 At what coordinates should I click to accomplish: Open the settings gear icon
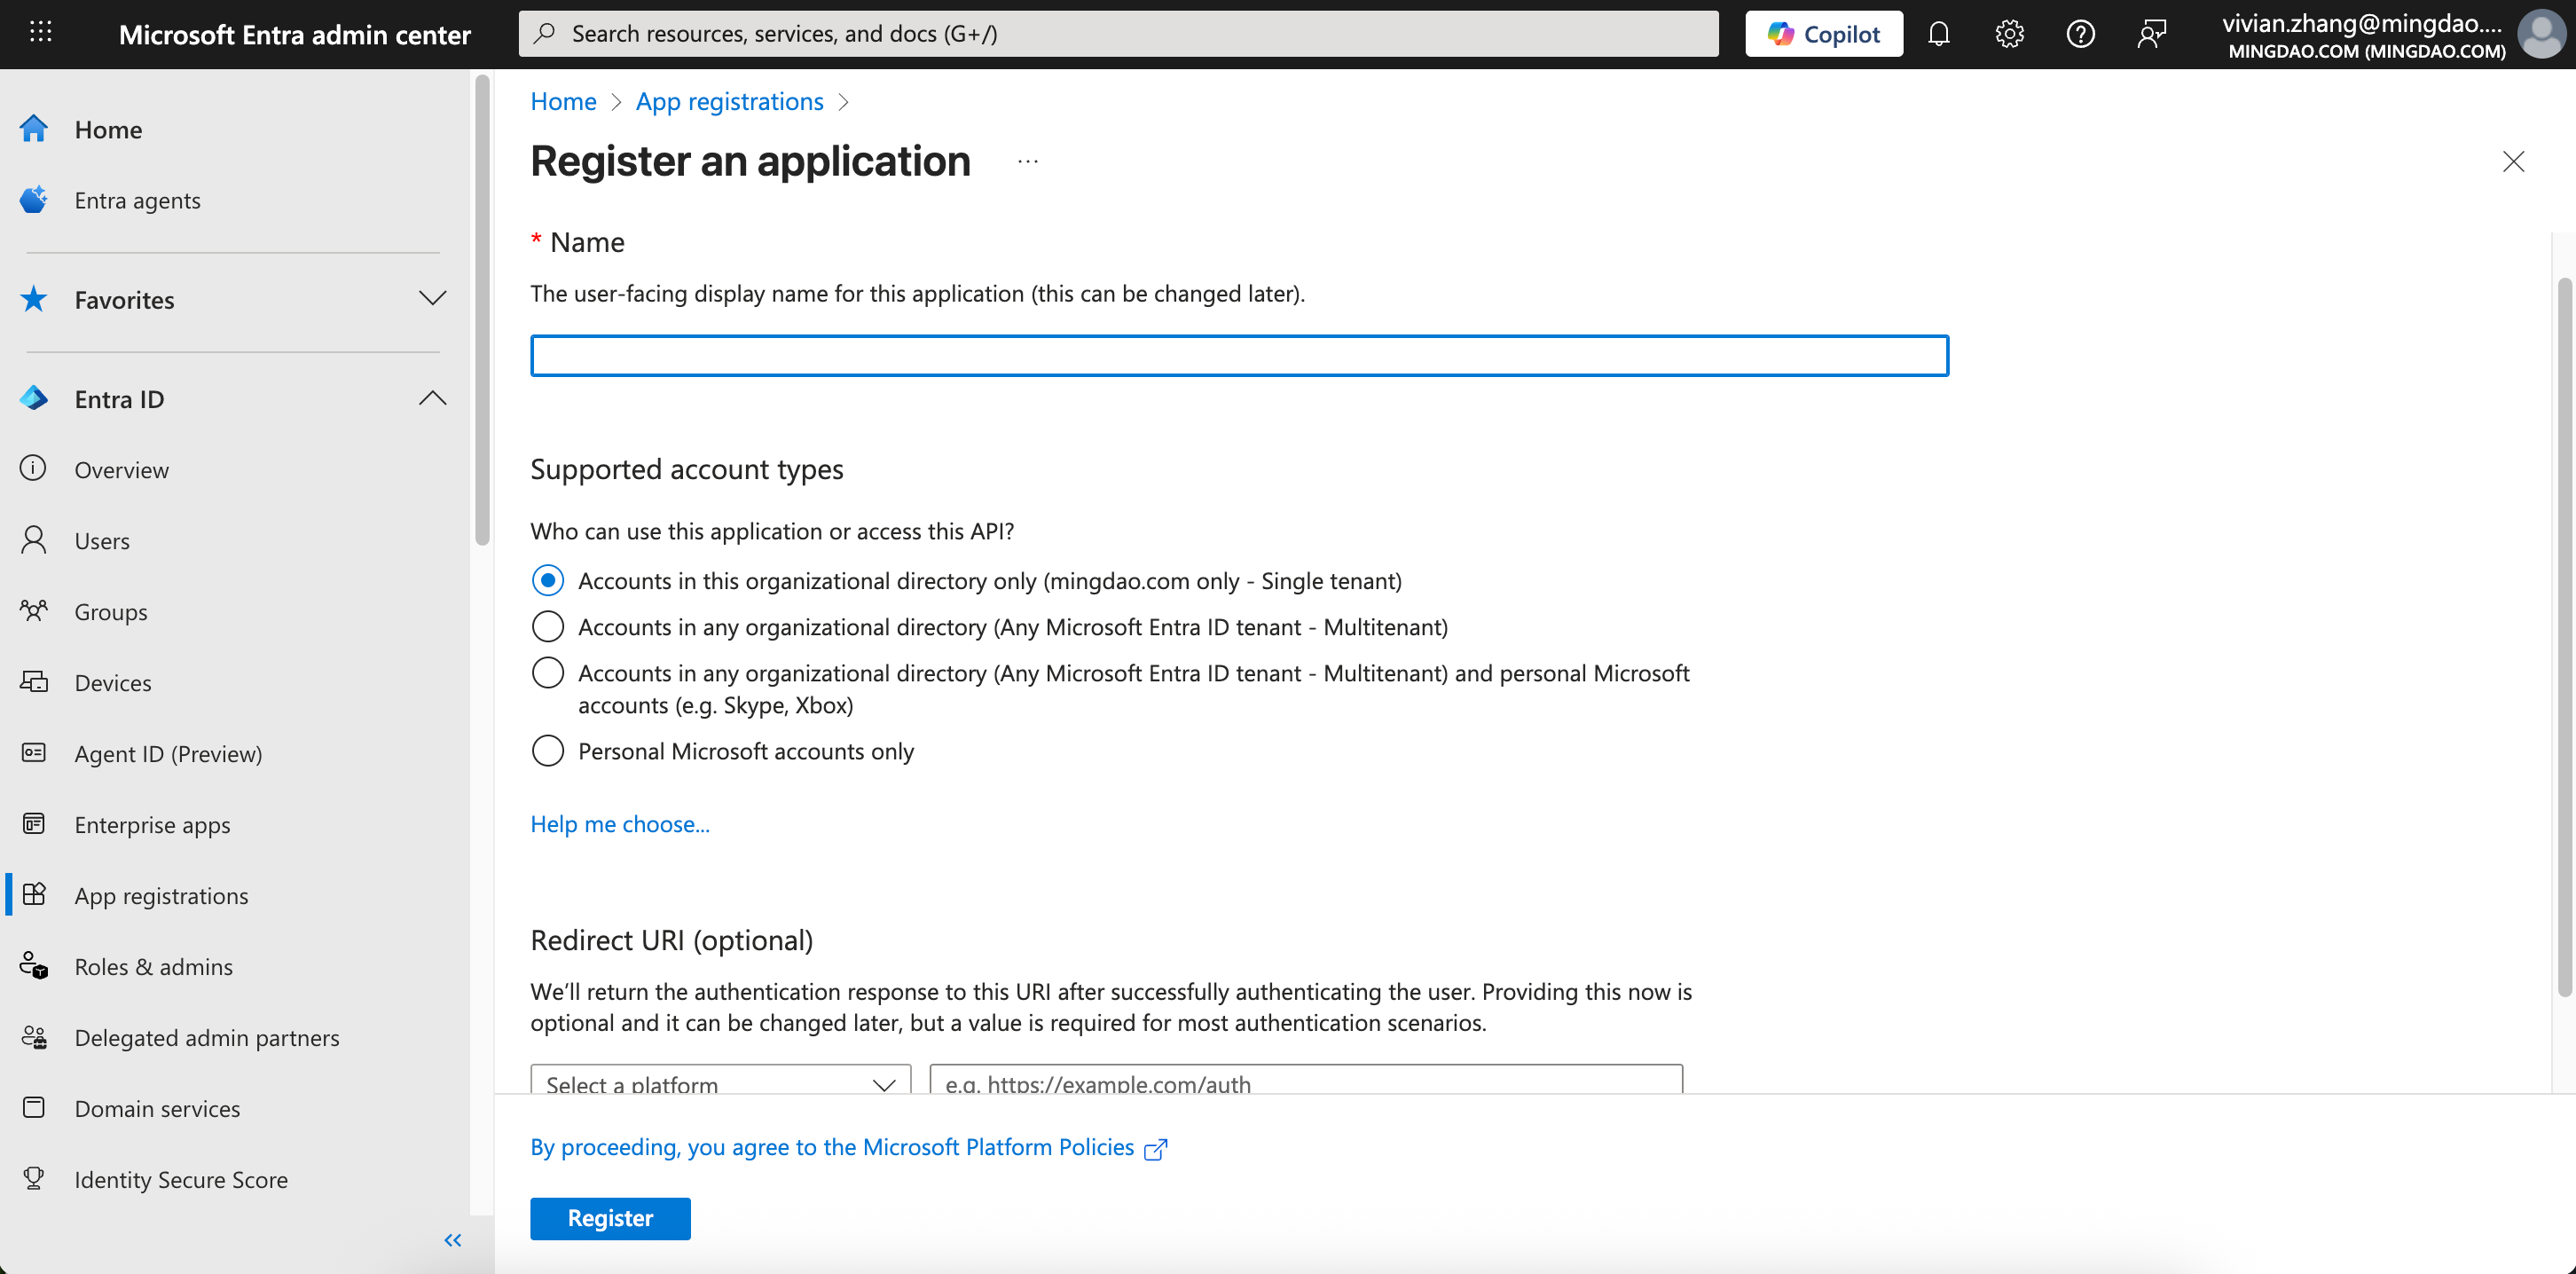tap(2009, 34)
